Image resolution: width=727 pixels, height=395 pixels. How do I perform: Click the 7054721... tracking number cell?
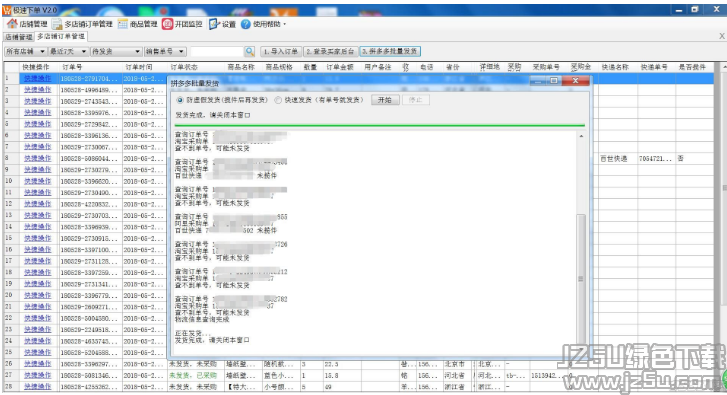pos(656,159)
